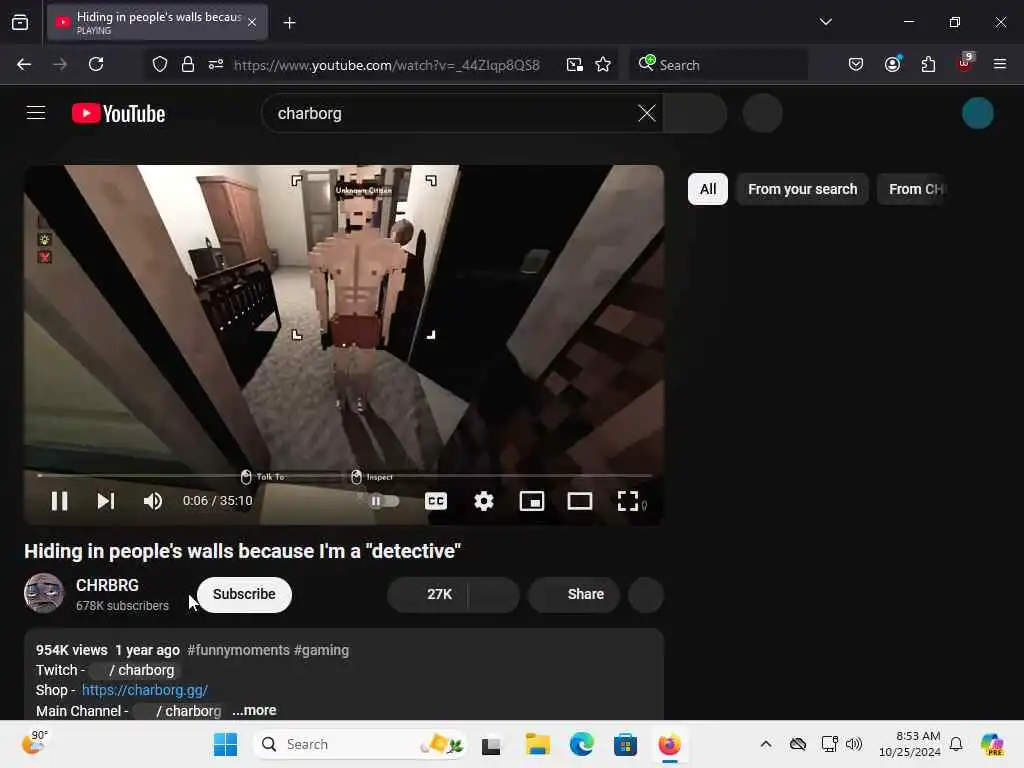Show site security lock info
The width and height of the screenshot is (1024, 768).
pos(188,64)
